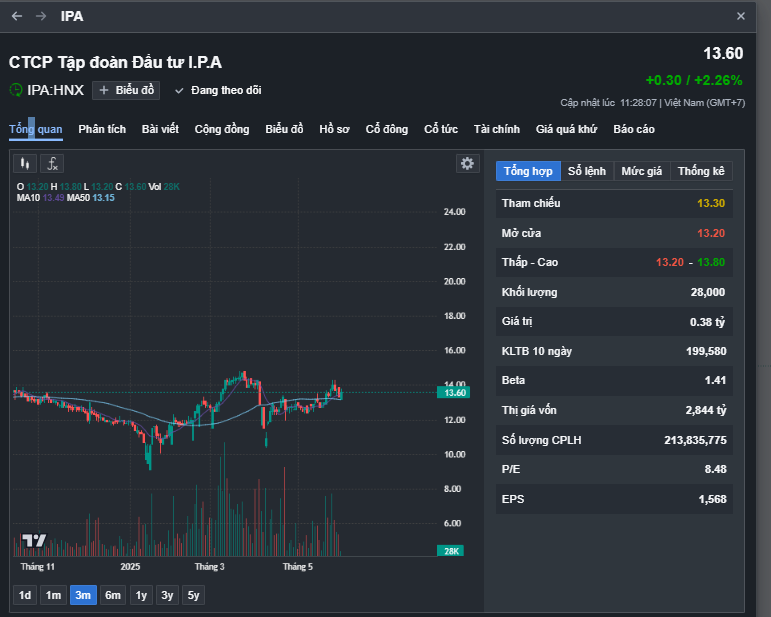Set chart range to 6m
Screen dimensions: 771x617
coord(113,595)
